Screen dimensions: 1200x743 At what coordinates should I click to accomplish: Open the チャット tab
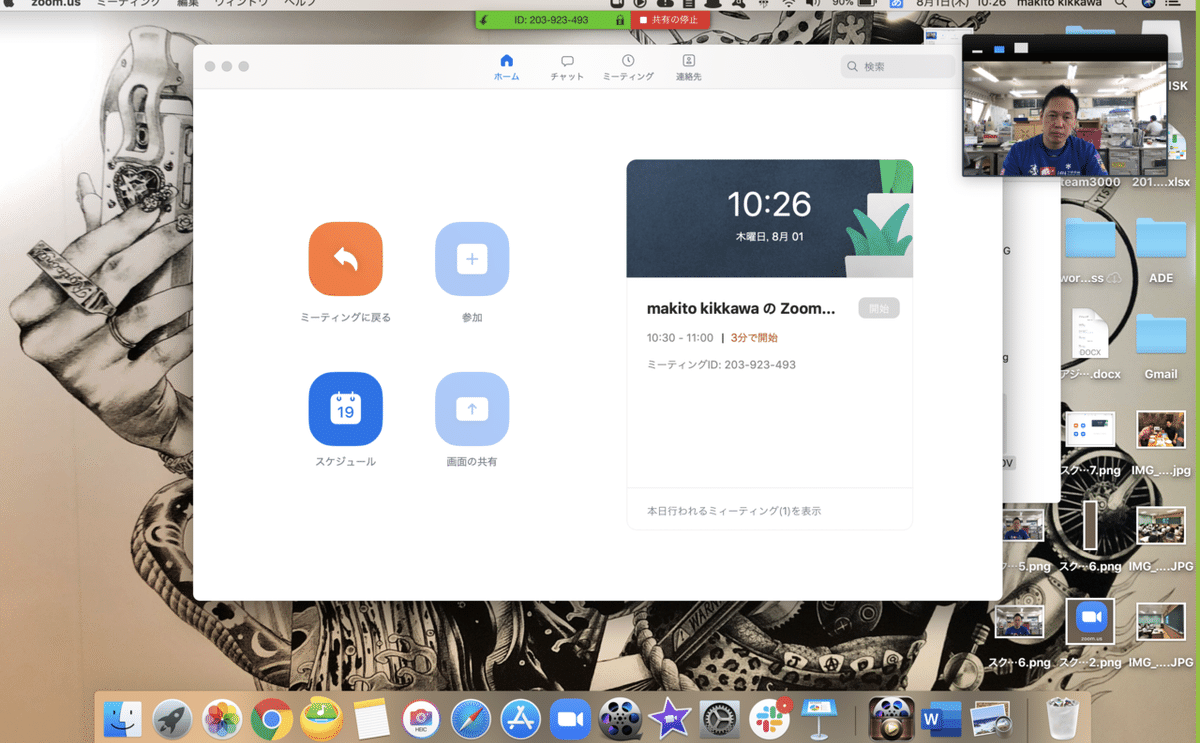click(x=567, y=68)
